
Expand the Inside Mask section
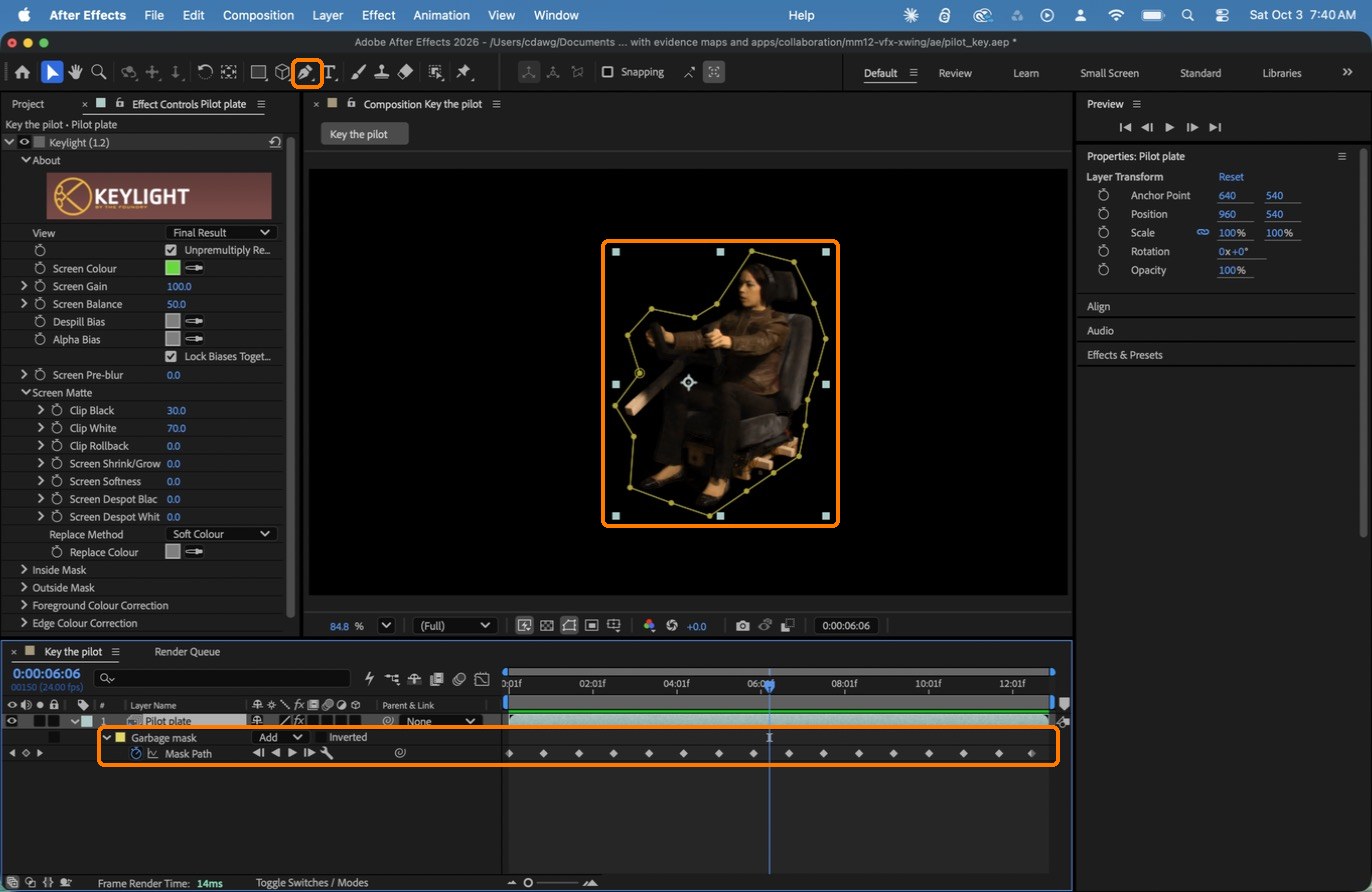24,570
